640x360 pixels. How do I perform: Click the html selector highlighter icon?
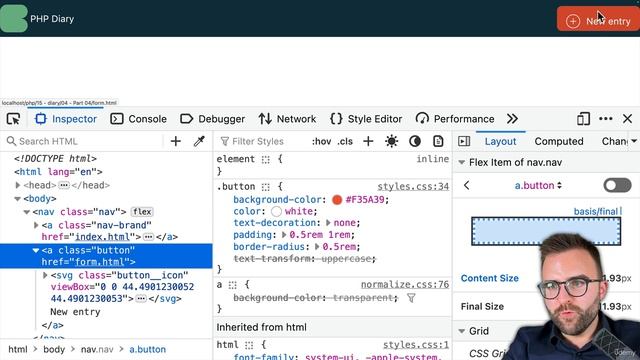(x=249, y=345)
